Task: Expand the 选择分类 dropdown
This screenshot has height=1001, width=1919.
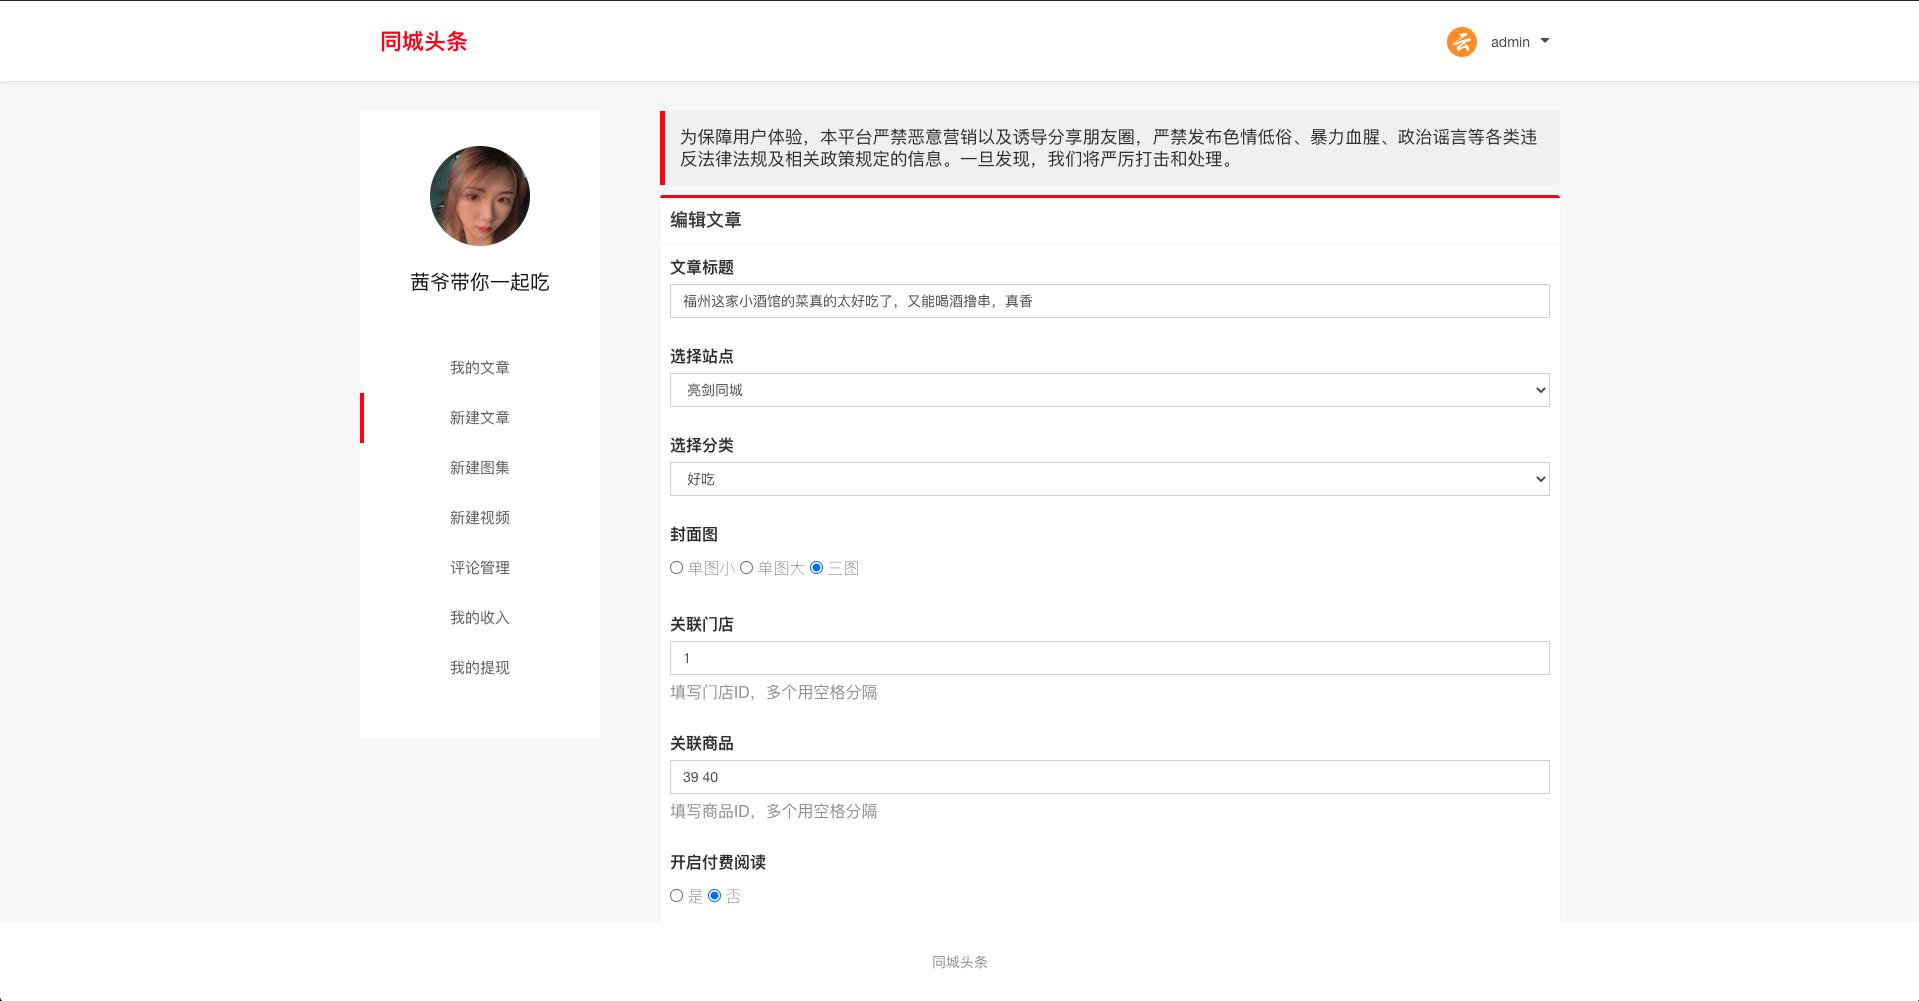Action: (x=1109, y=479)
